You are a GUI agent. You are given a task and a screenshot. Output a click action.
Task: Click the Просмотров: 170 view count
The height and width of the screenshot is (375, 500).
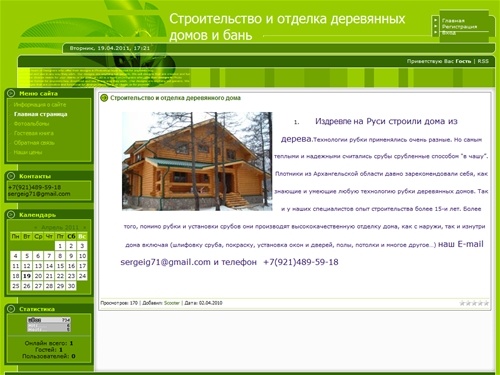tap(119, 303)
